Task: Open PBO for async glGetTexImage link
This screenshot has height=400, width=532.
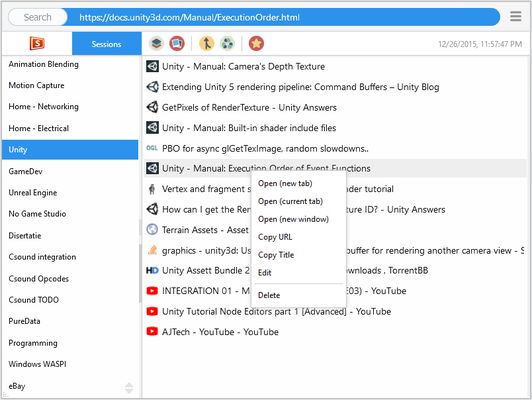Action: [265, 148]
